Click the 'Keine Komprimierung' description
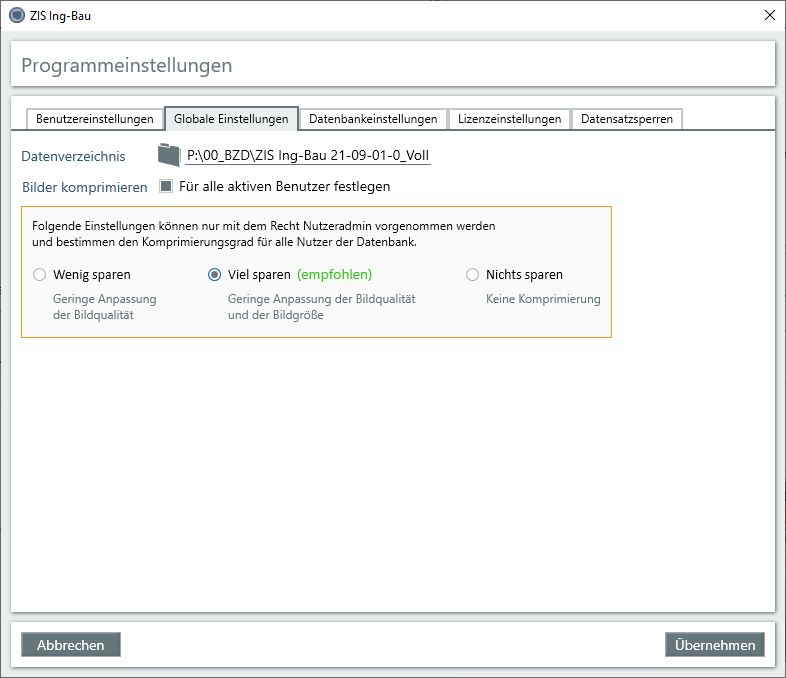 pyautogui.click(x=543, y=299)
